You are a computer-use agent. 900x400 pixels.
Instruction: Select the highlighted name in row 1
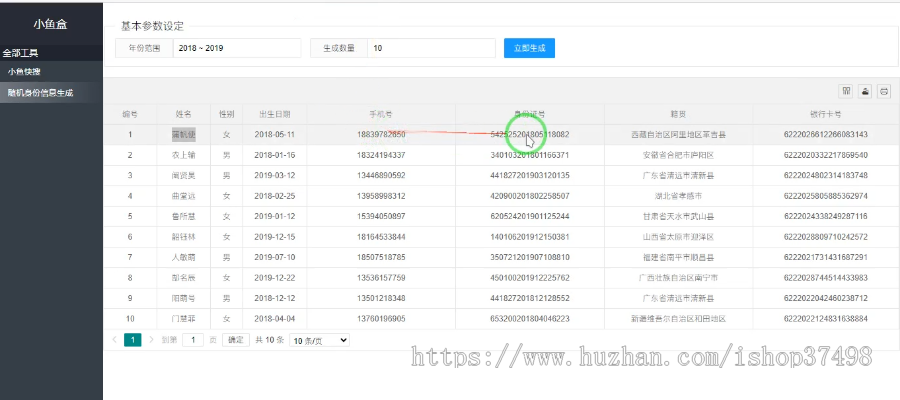point(184,135)
